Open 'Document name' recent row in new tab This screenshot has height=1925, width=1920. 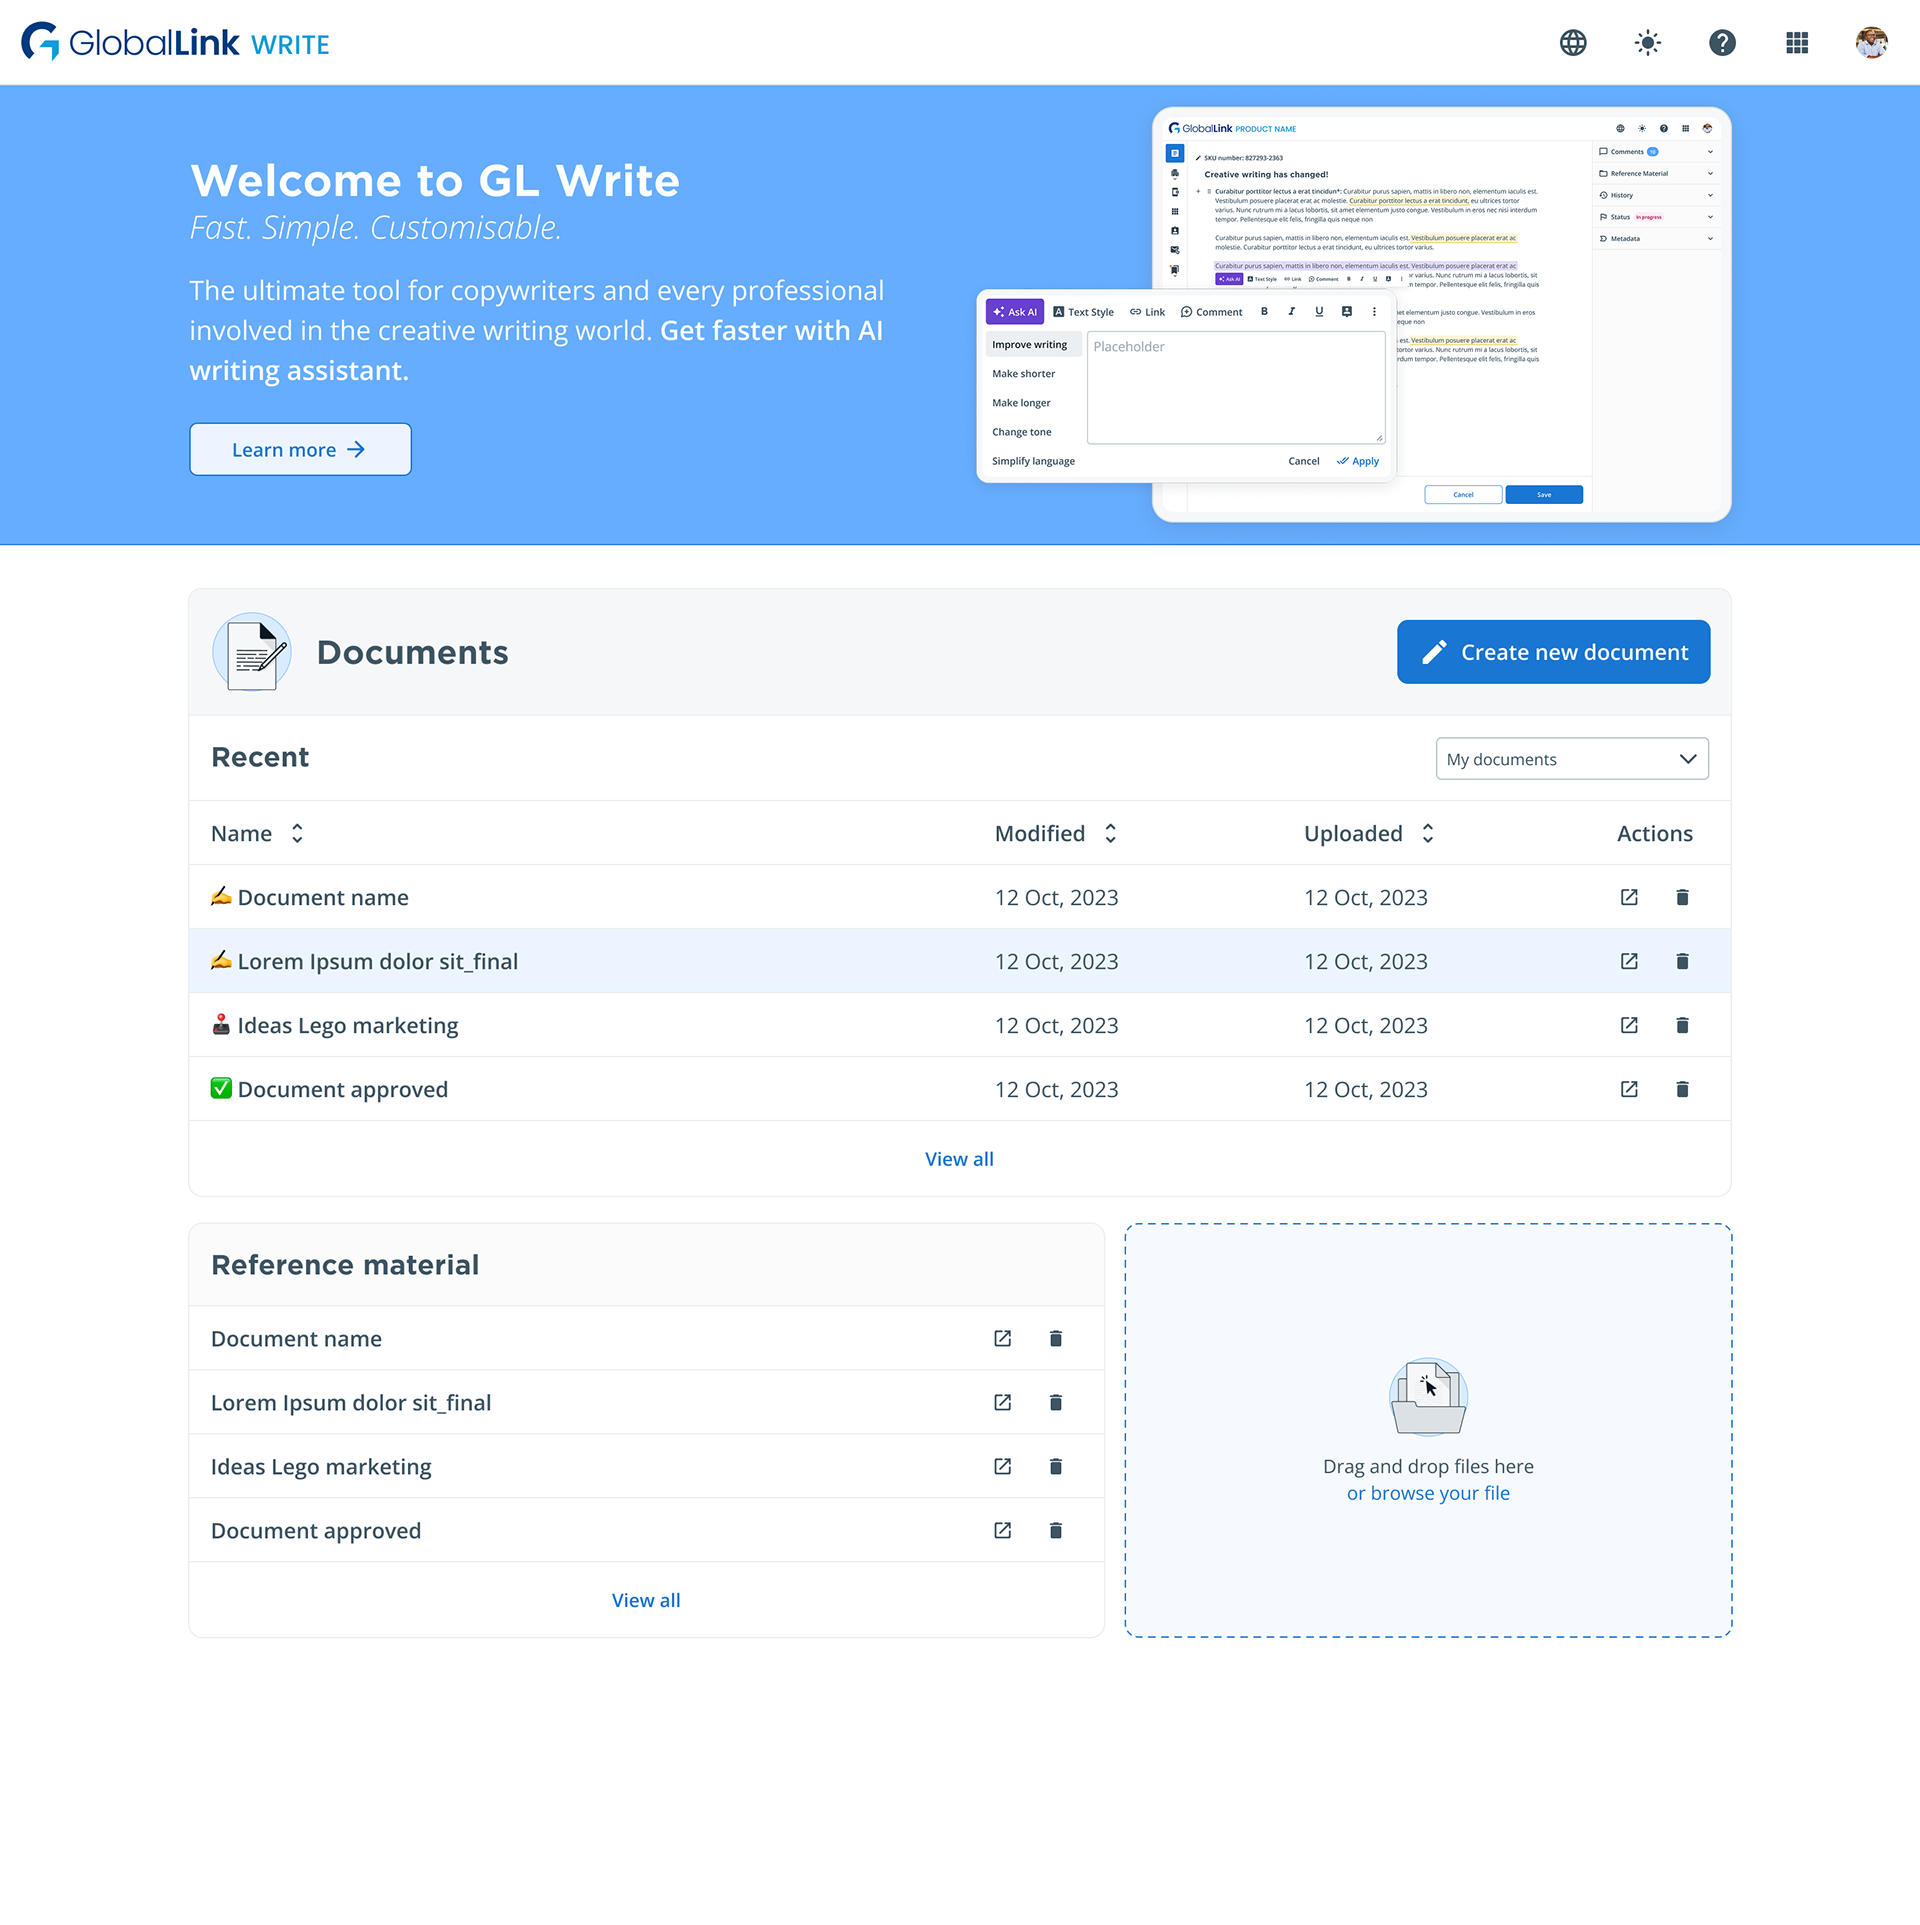1629,897
